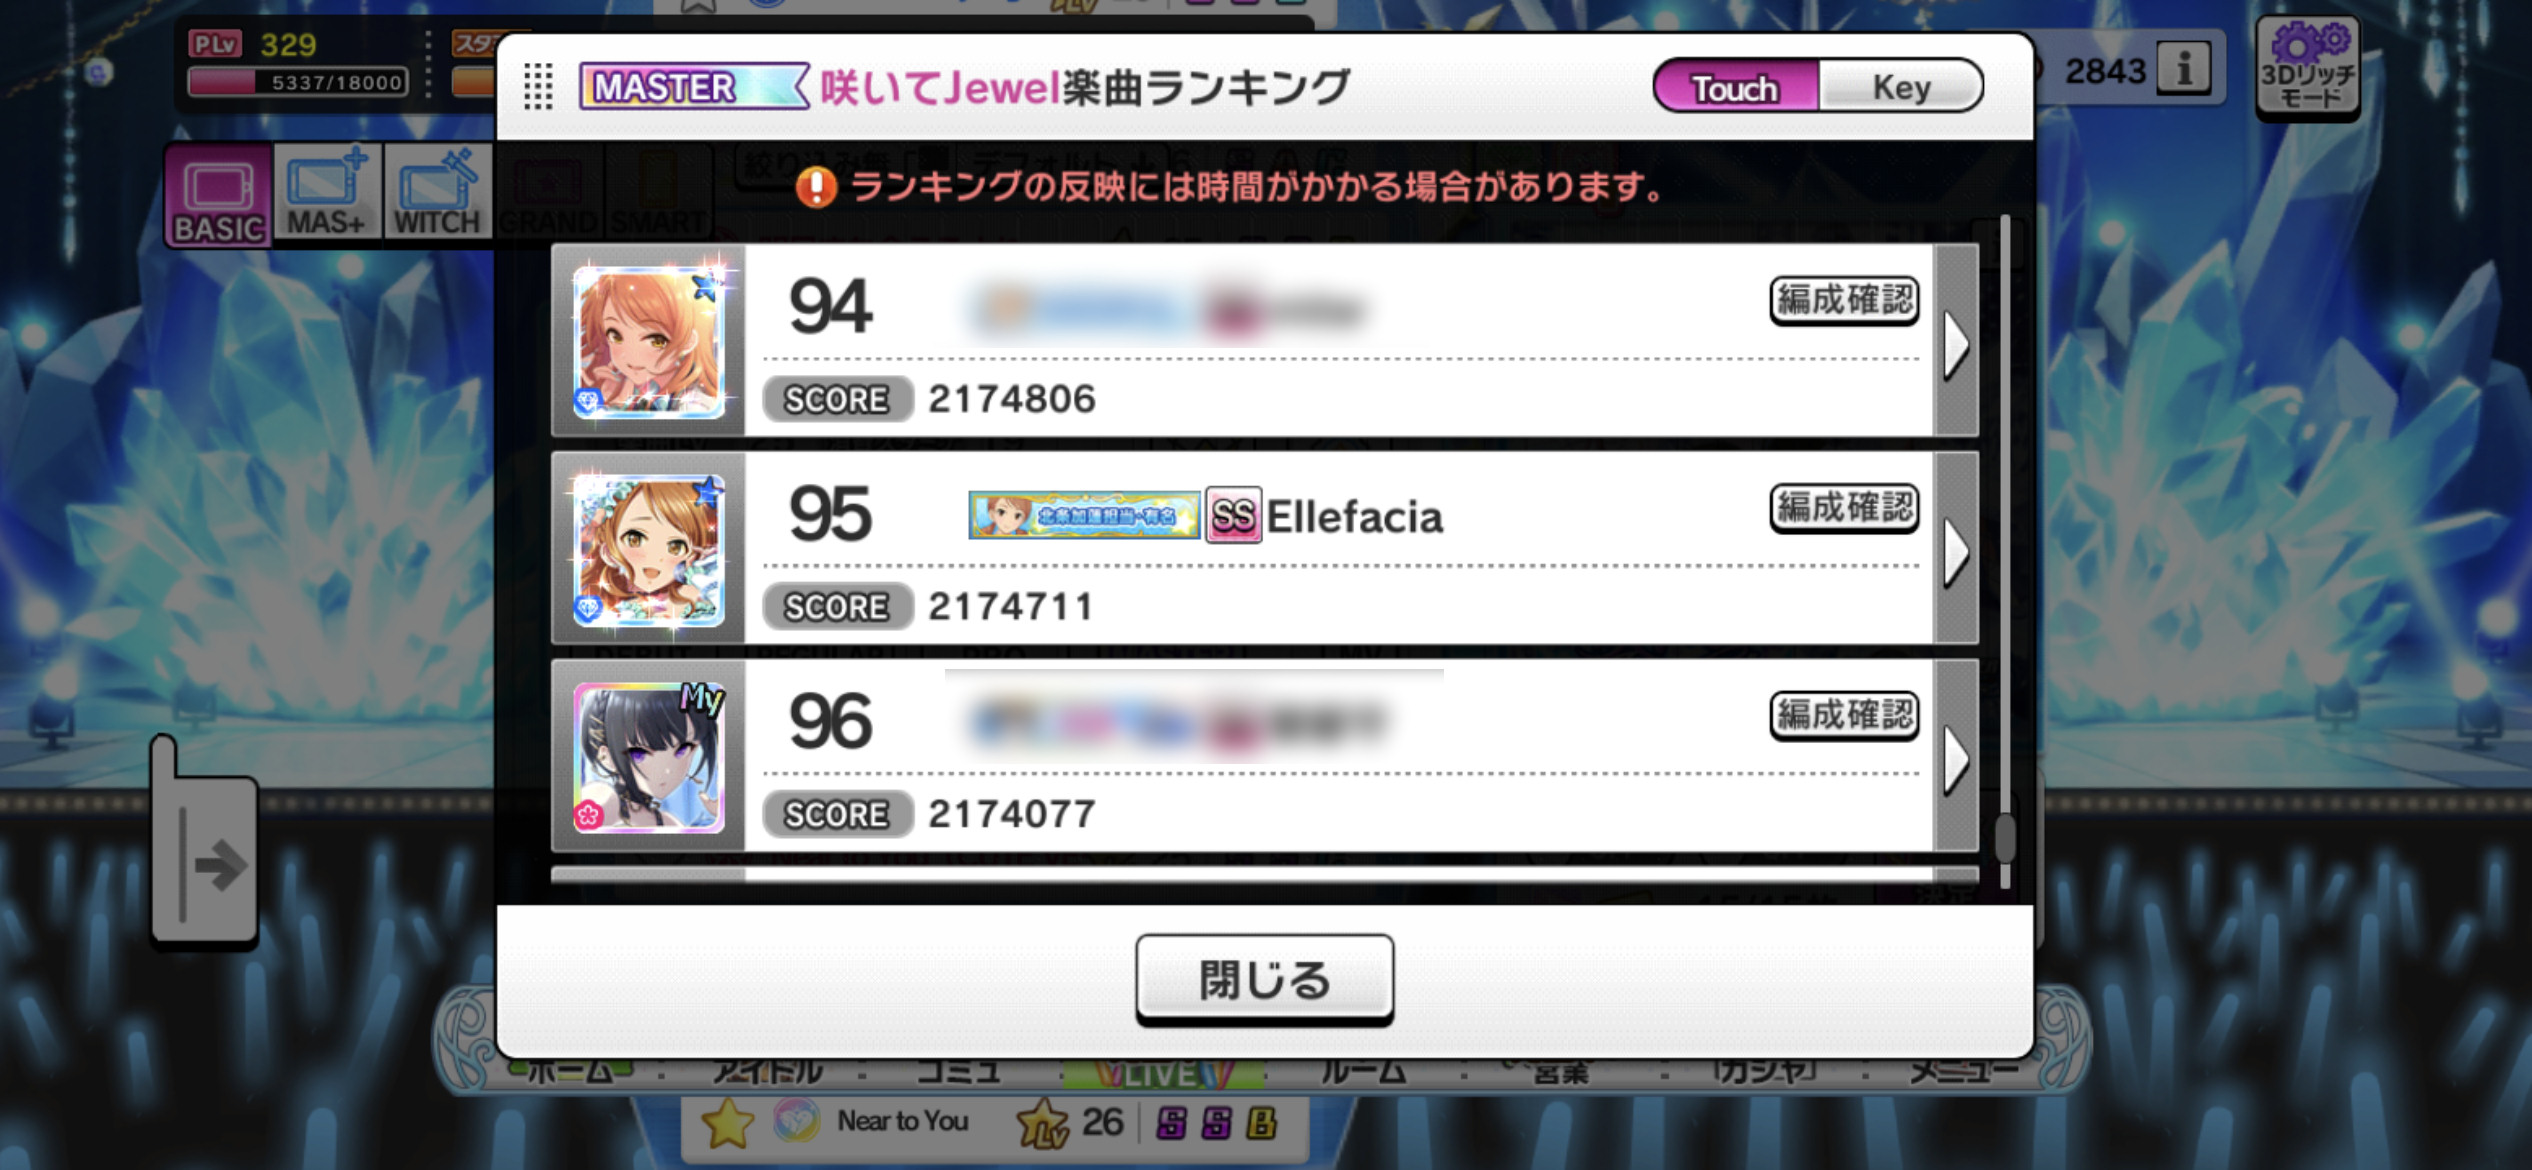
Task: Check rank 96 unit formation
Action: (x=1844, y=716)
